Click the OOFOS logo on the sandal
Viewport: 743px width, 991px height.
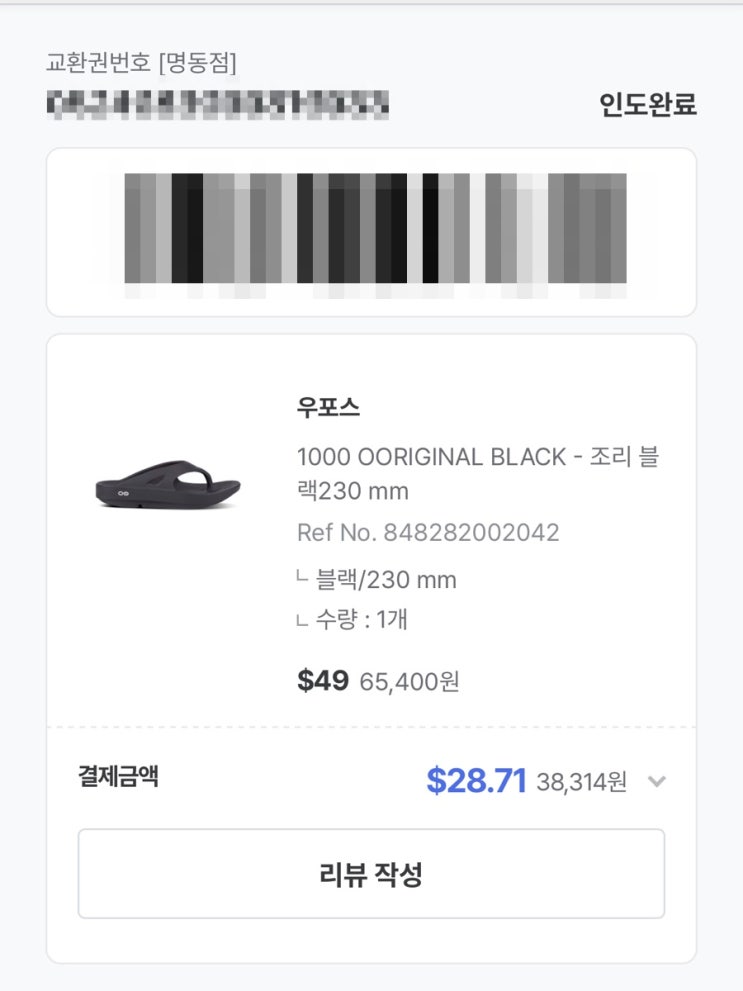click(120, 493)
